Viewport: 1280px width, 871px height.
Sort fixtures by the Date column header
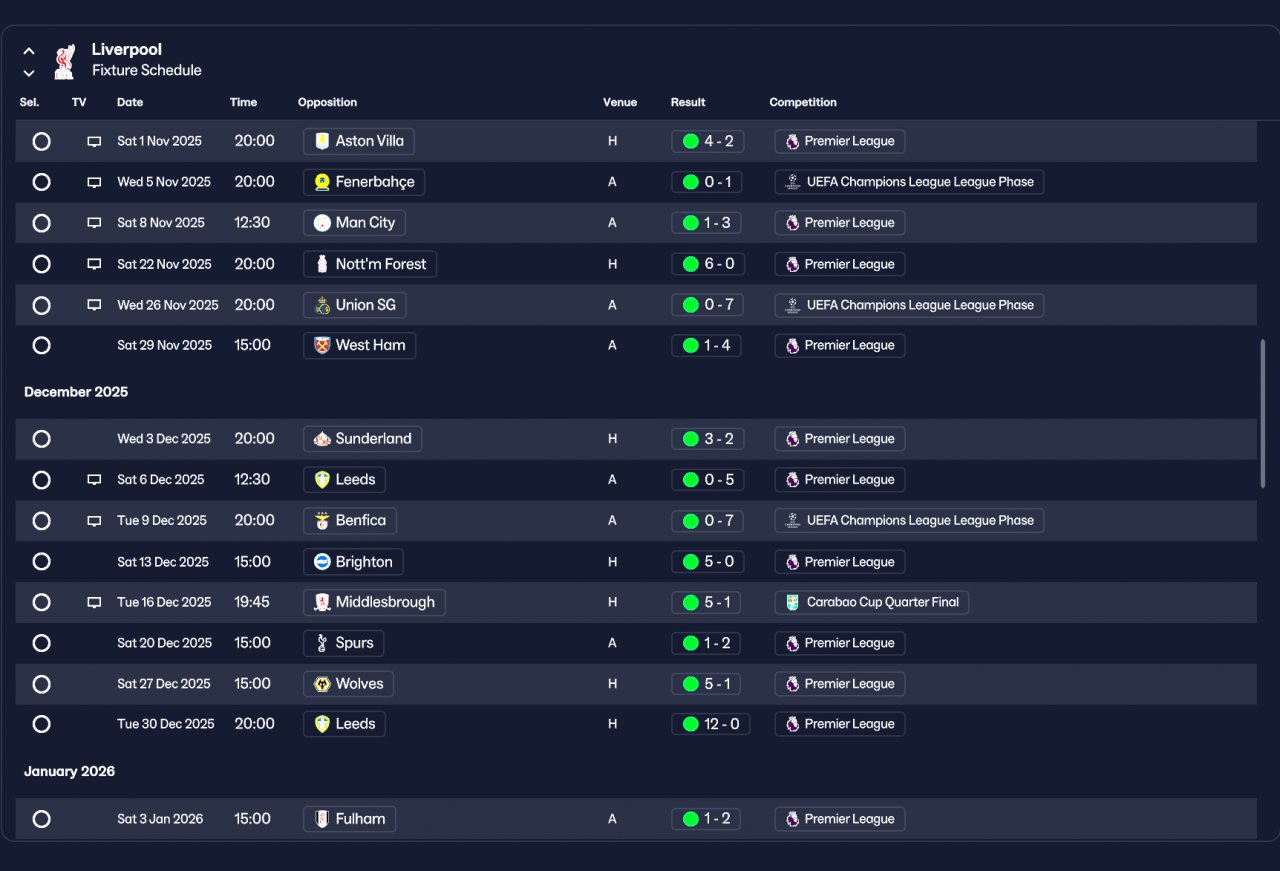[x=130, y=102]
